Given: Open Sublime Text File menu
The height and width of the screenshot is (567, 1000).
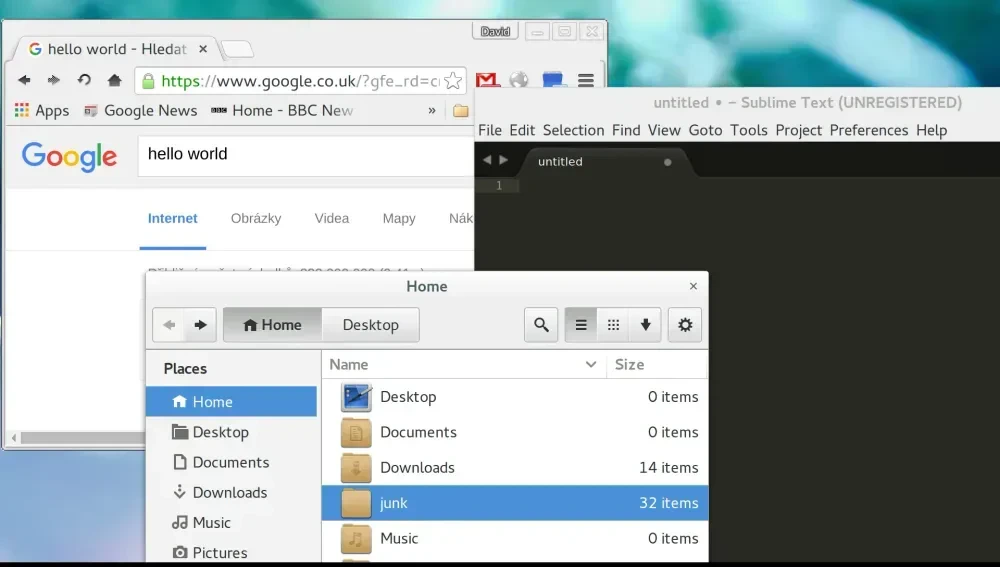Looking at the screenshot, I should pyautogui.click(x=490, y=130).
